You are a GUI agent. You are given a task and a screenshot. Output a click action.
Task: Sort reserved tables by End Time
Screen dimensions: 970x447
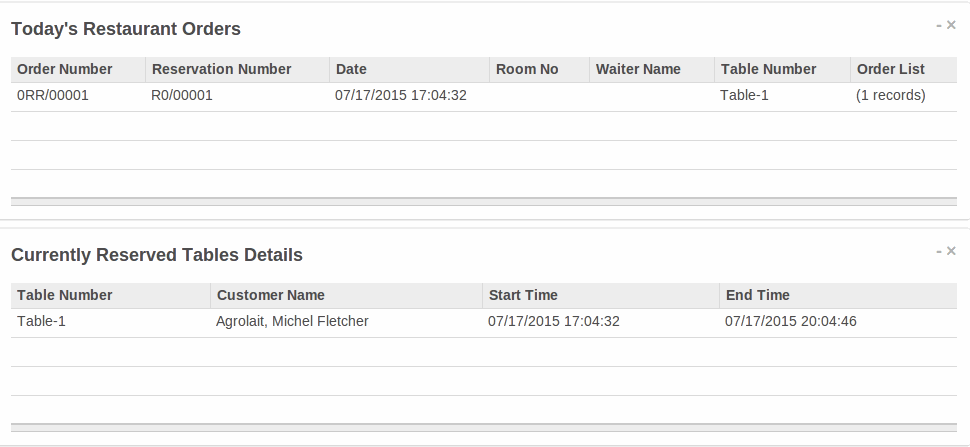coord(758,295)
